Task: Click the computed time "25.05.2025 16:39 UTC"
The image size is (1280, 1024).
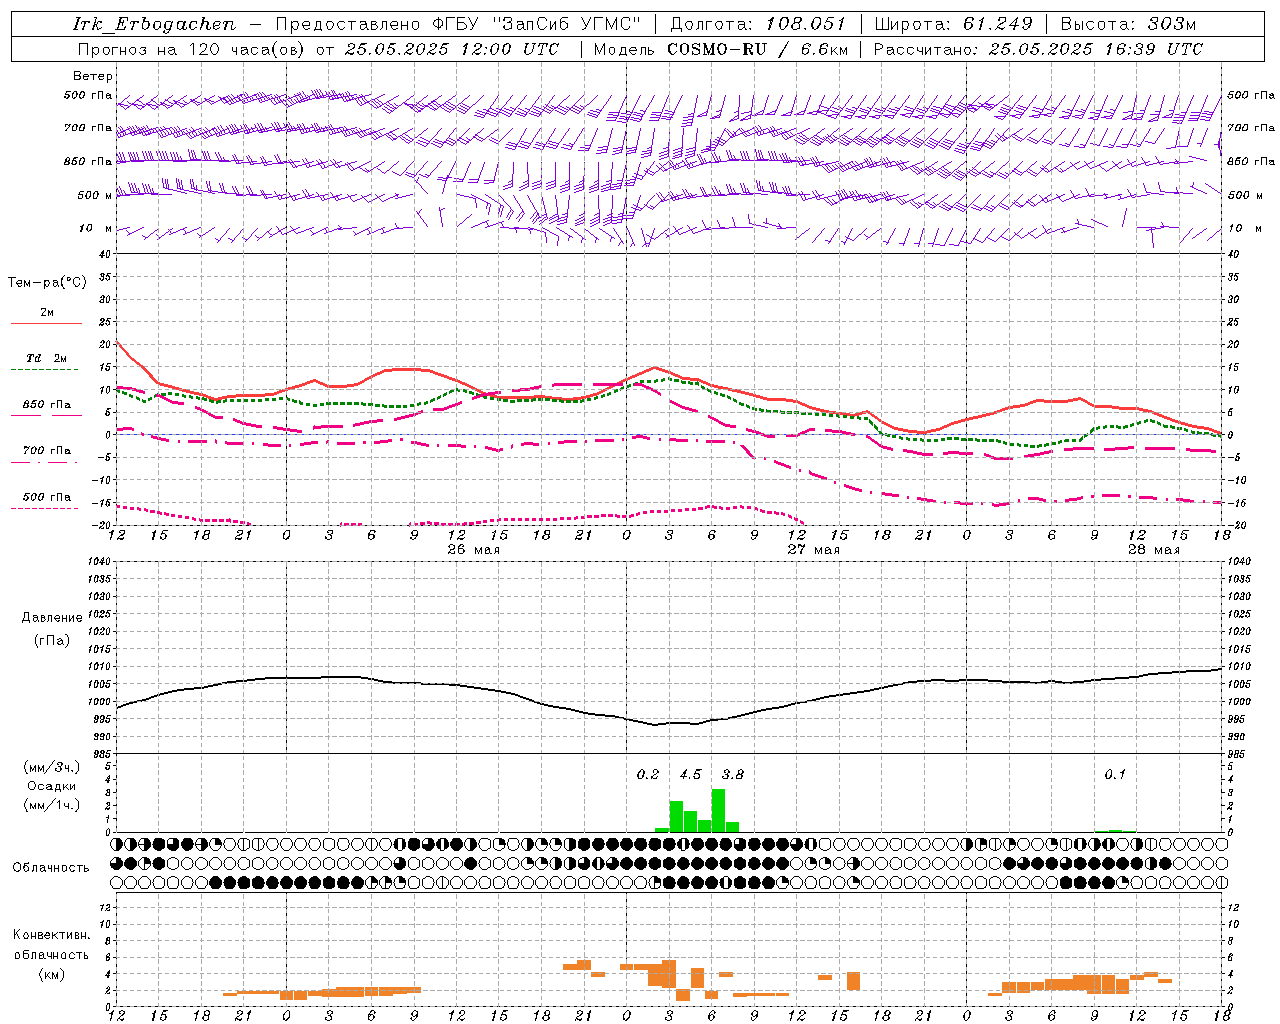Action: (1096, 49)
